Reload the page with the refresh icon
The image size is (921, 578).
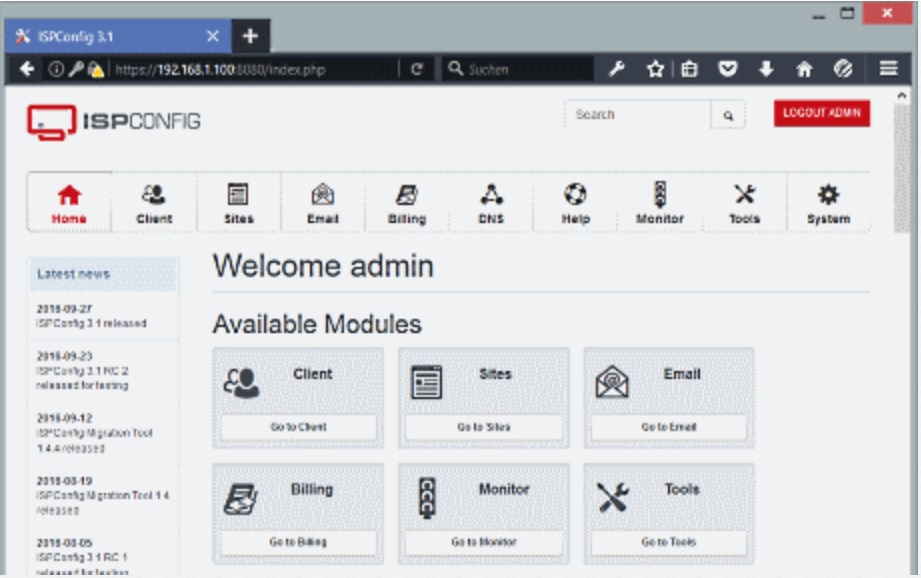(416, 69)
